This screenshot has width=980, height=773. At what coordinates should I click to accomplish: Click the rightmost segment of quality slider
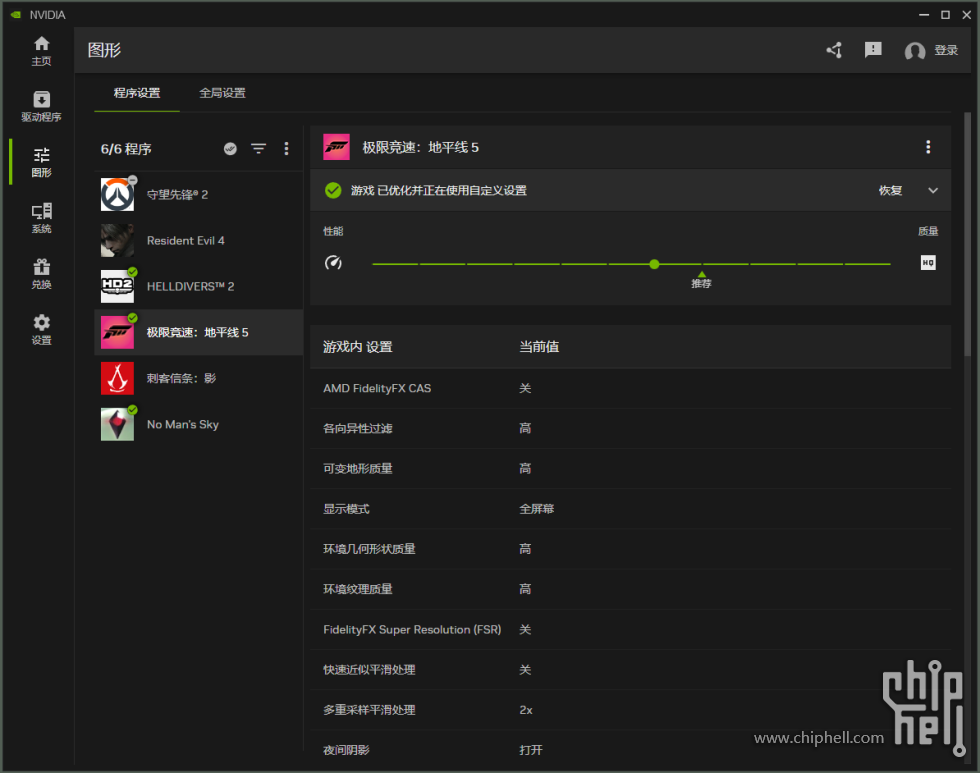(x=868, y=264)
